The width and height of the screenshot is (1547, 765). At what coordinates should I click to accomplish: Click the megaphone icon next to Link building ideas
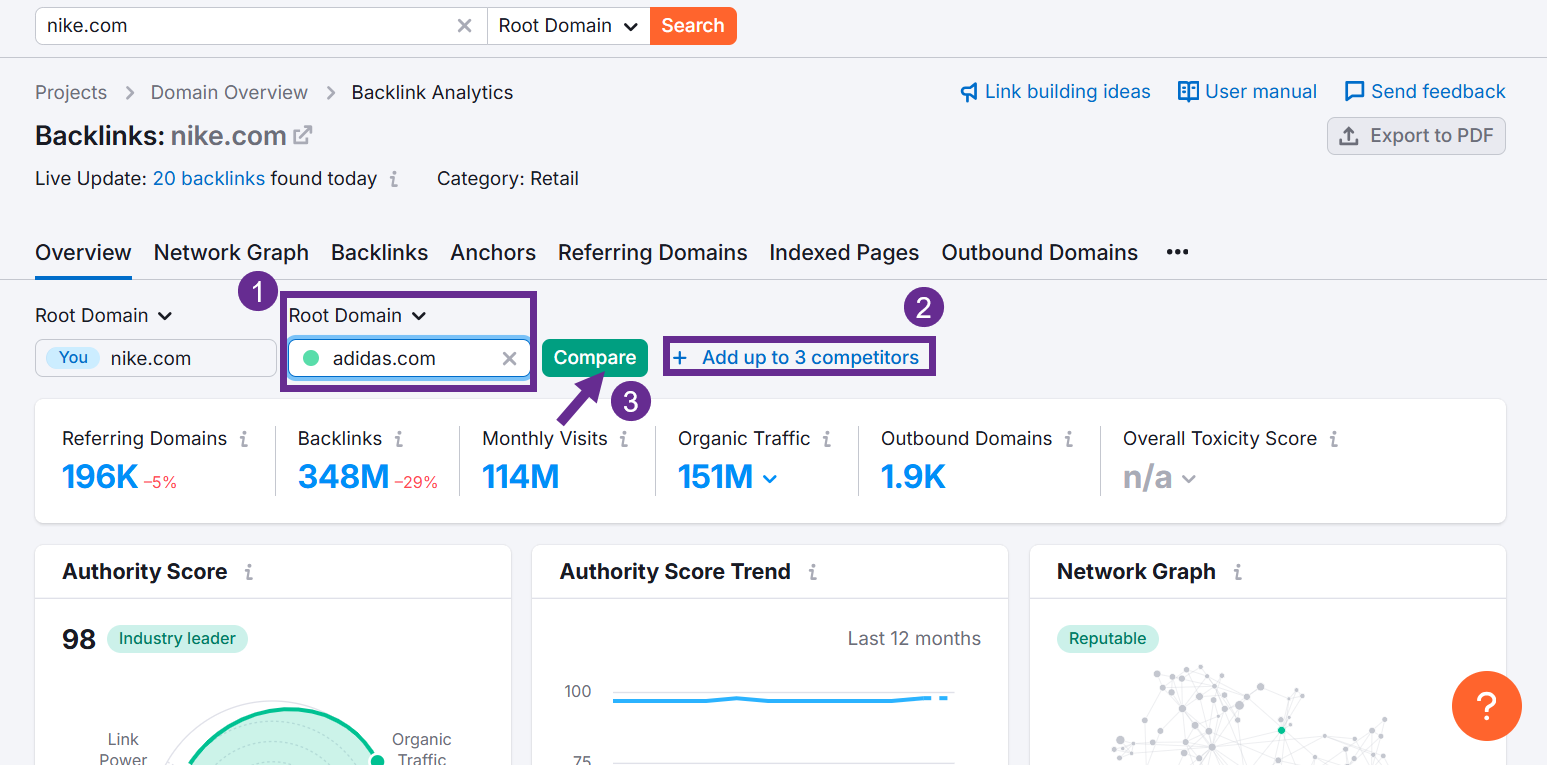969,92
